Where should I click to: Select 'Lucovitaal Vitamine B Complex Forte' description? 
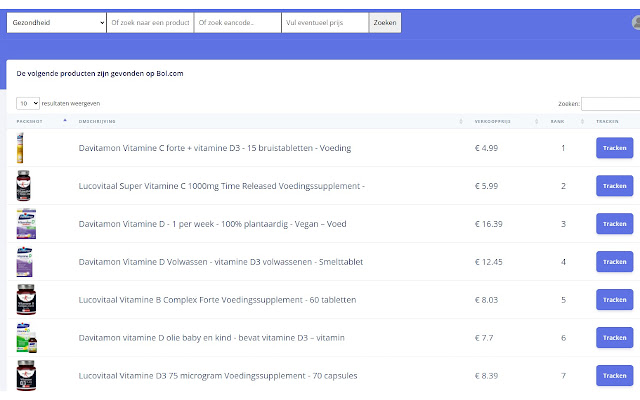217,300
